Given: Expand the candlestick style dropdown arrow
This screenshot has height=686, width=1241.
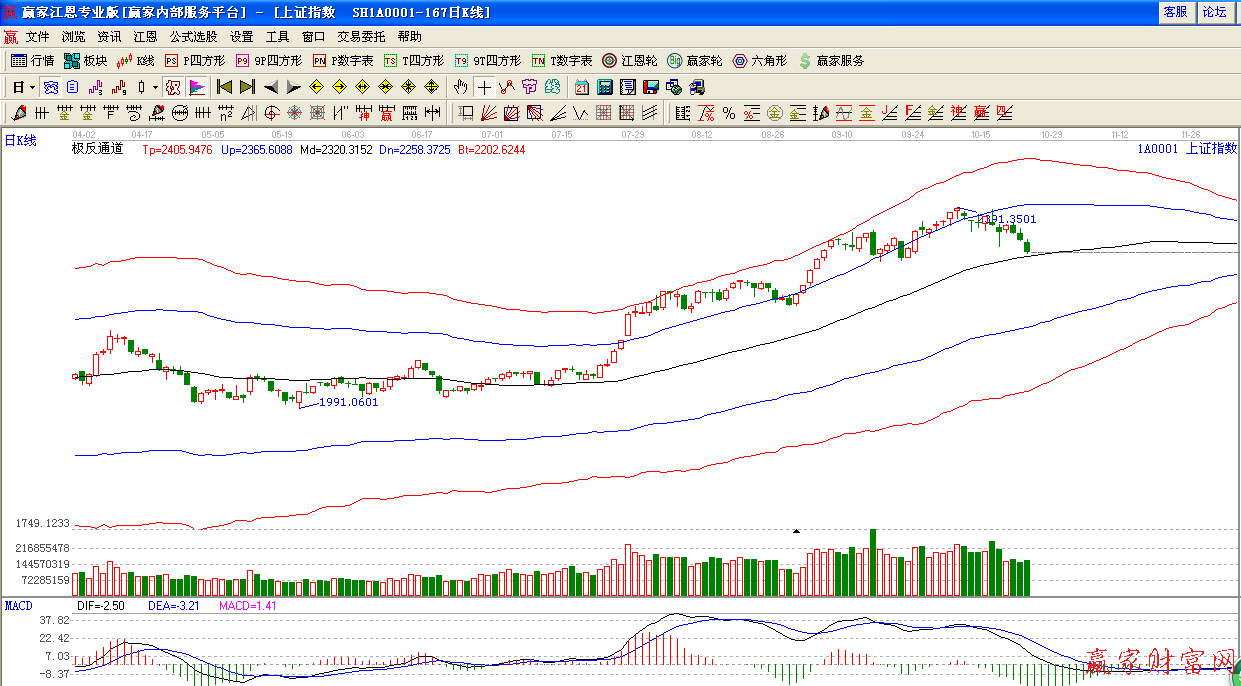Looking at the screenshot, I should [x=155, y=87].
